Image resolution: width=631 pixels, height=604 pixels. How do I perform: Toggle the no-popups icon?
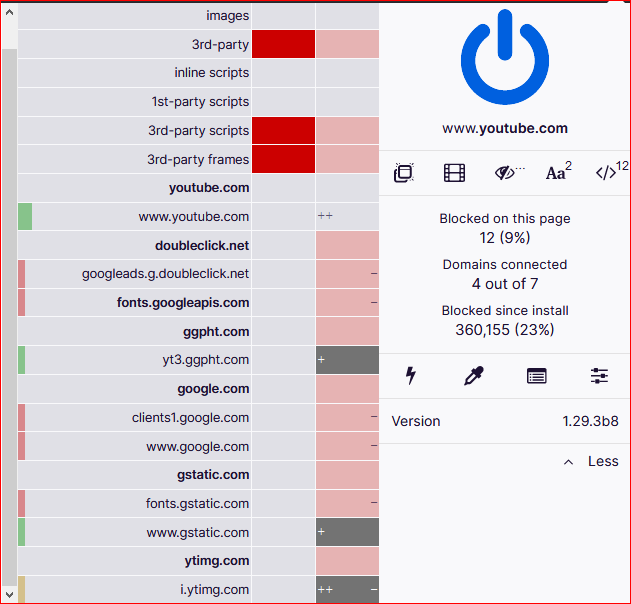[x=404, y=173]
